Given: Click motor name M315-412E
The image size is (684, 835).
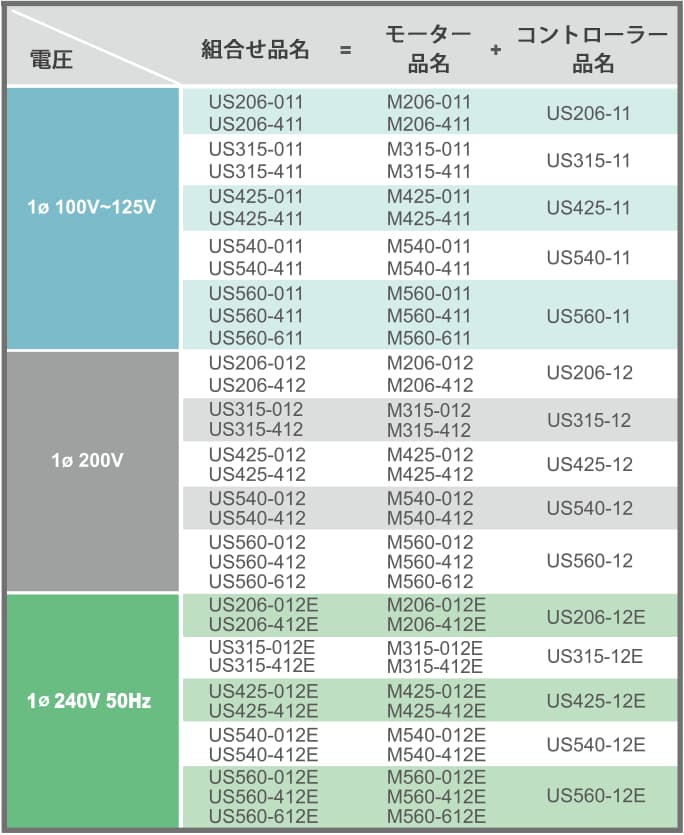Looking at the screenshot, I should [x=435, y=666].
